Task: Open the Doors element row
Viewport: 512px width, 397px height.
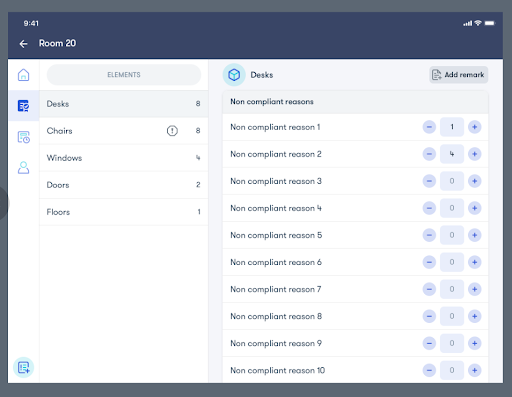Action: [124, 185]
